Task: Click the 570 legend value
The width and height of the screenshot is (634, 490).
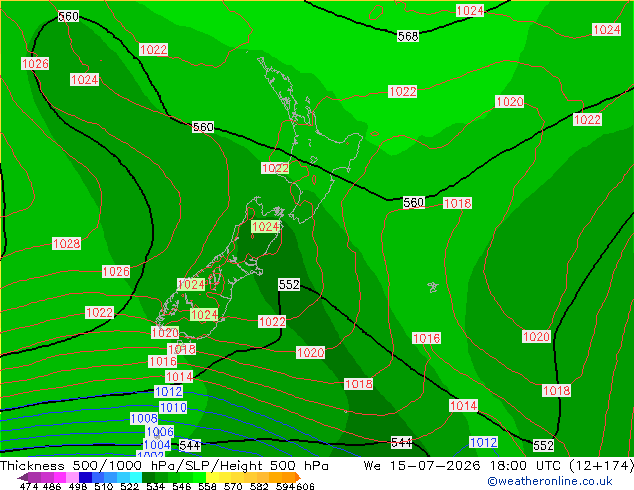Action: tap(233, 486)
